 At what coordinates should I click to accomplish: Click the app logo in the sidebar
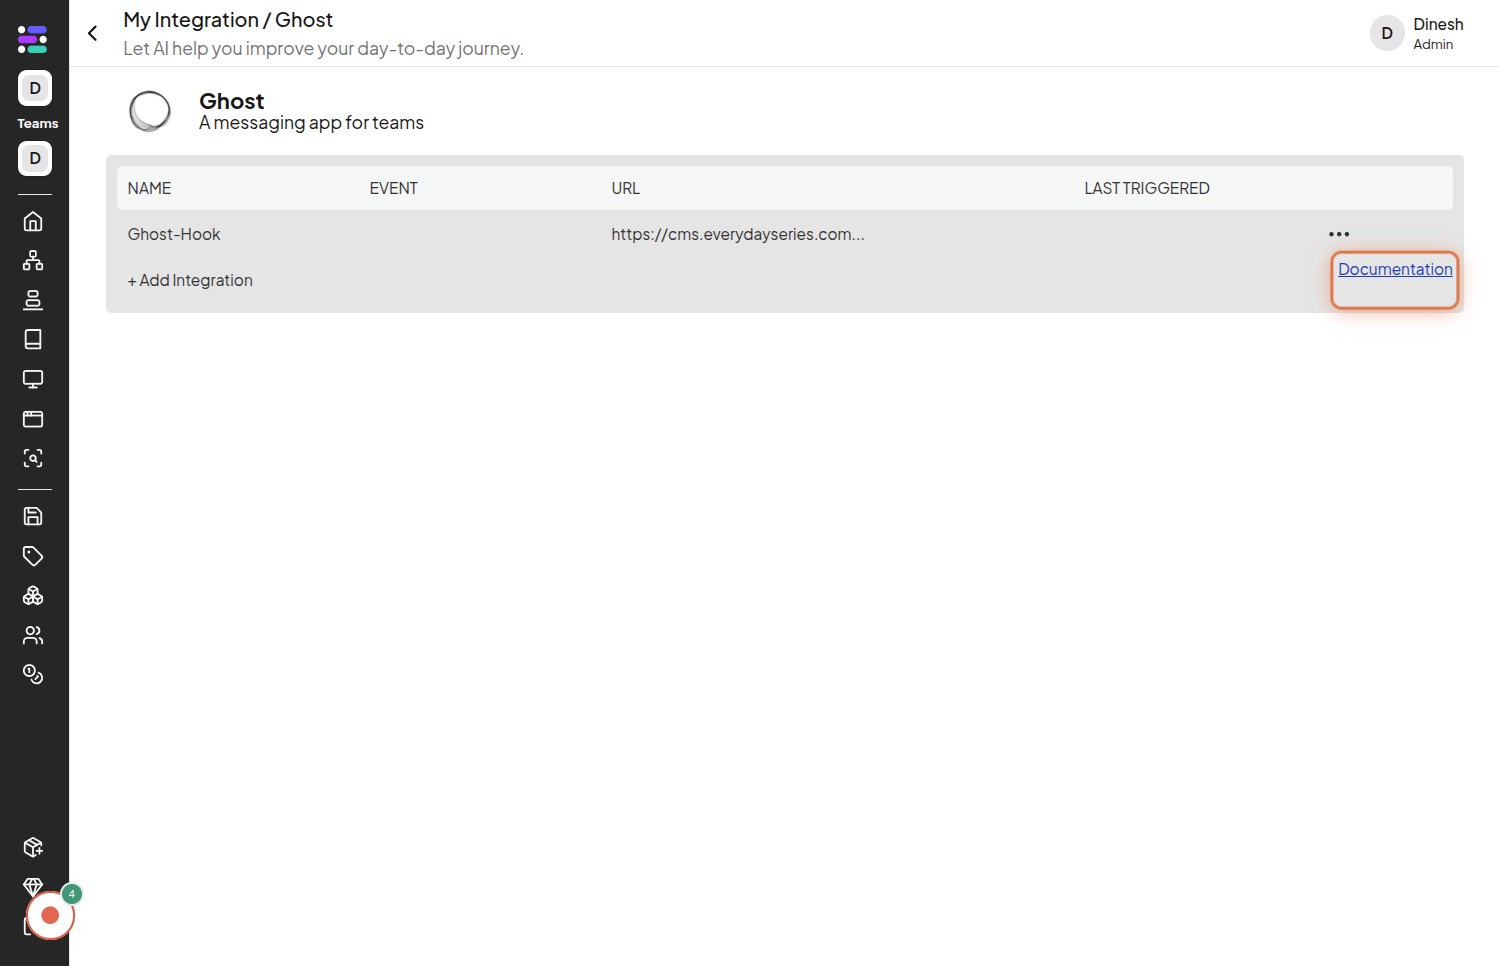[33, 39]
